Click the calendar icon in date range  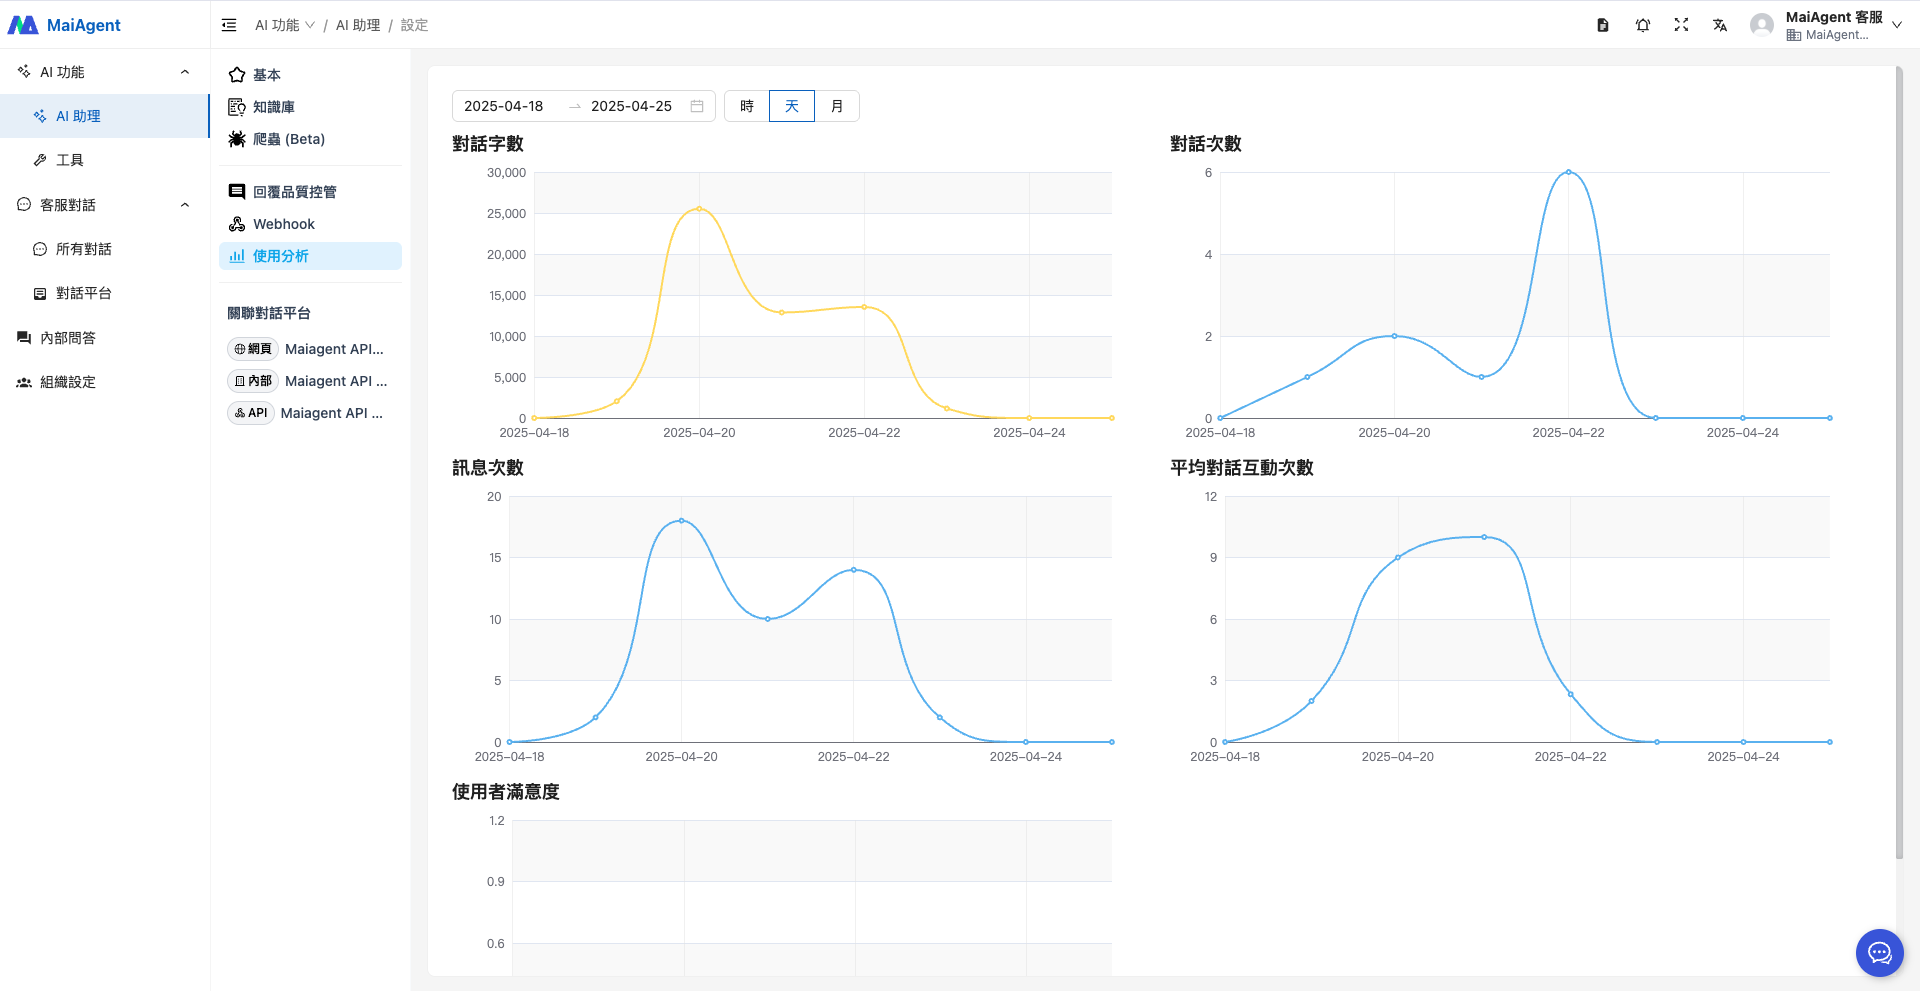pos(697,106)
